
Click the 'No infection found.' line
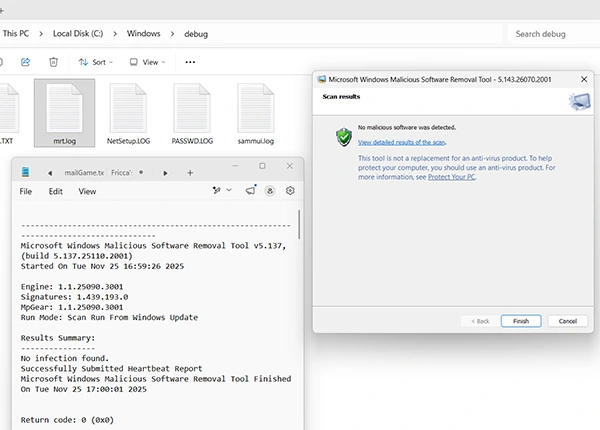point(65,358)
